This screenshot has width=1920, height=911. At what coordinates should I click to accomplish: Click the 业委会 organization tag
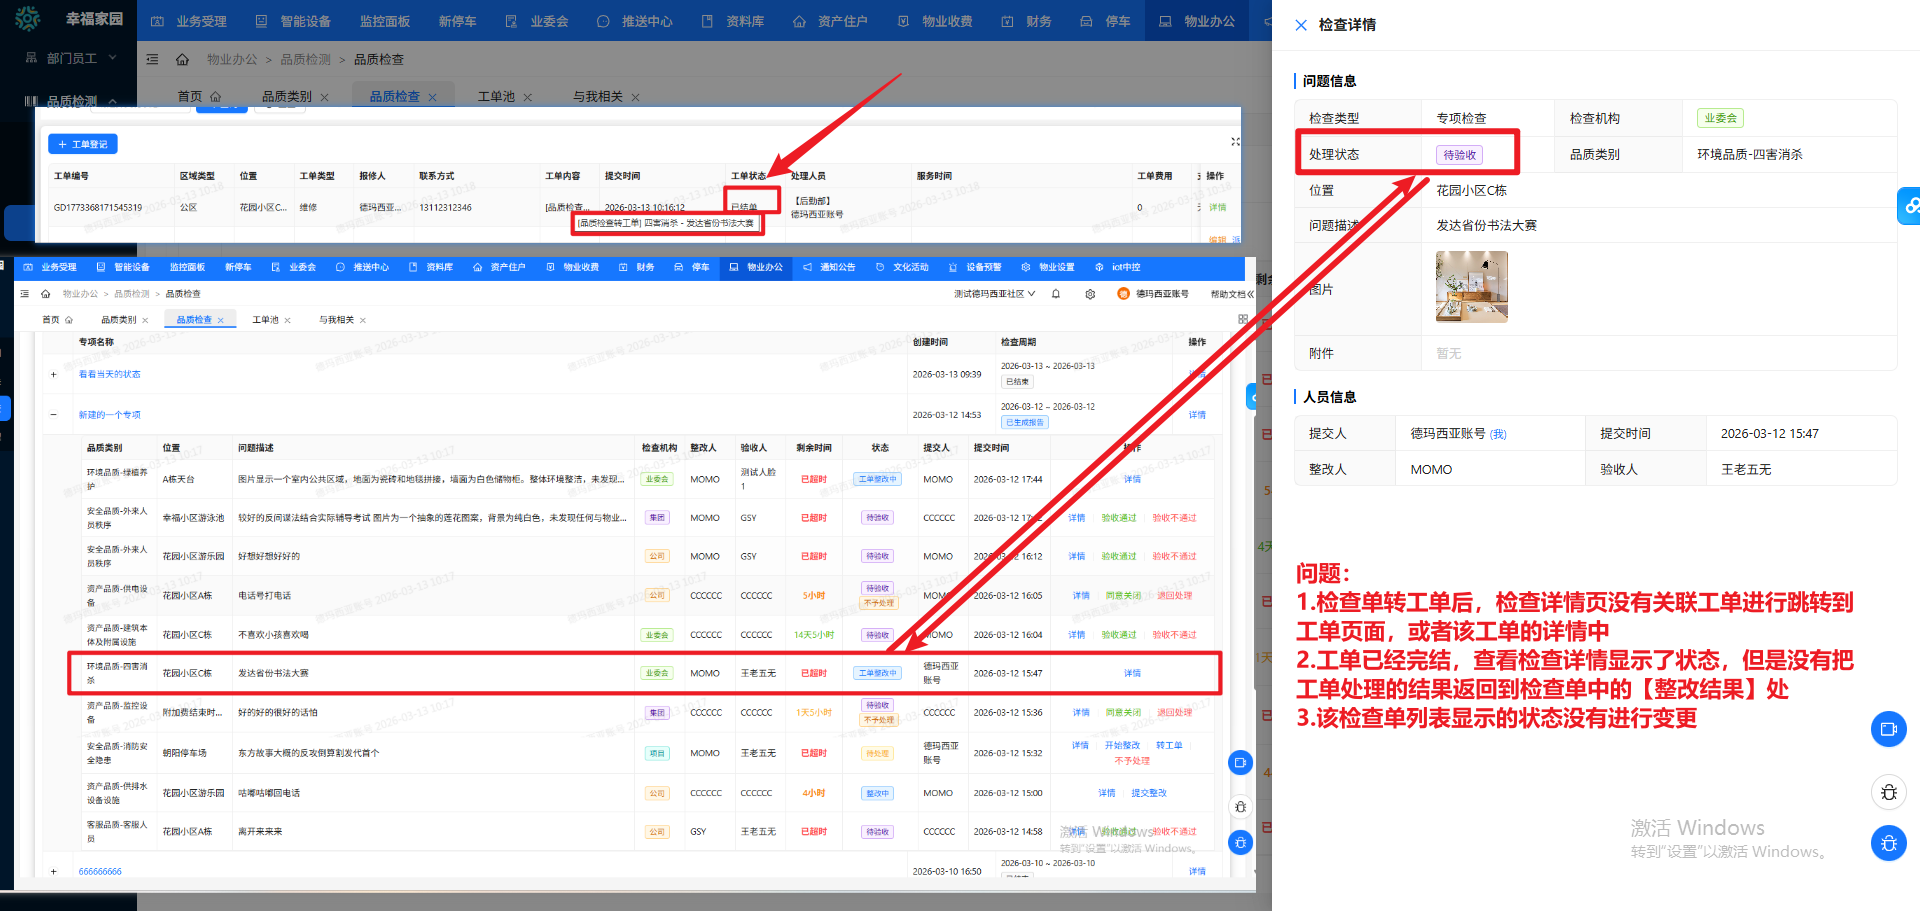coord(1720,118)
